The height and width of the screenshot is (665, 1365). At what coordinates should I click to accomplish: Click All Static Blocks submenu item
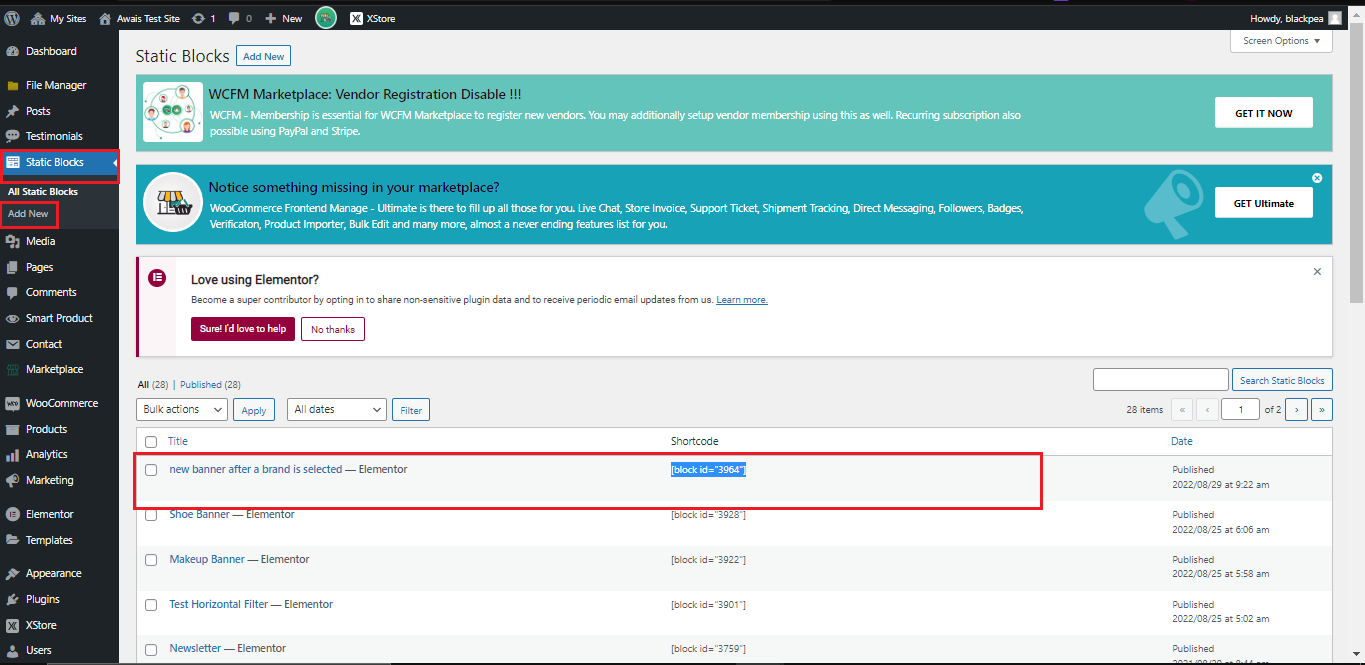pyautogui.click(x=43, y=191)
